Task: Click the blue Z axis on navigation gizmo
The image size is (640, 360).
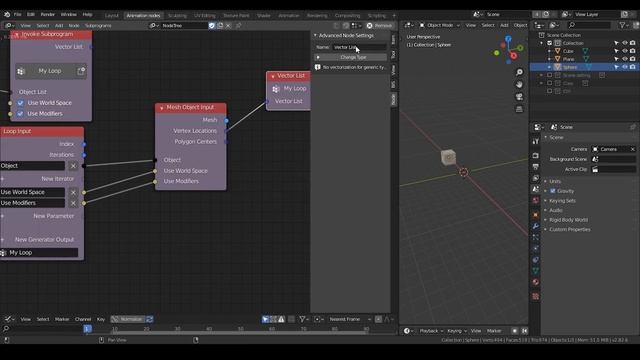Action: tap(508, 39)
